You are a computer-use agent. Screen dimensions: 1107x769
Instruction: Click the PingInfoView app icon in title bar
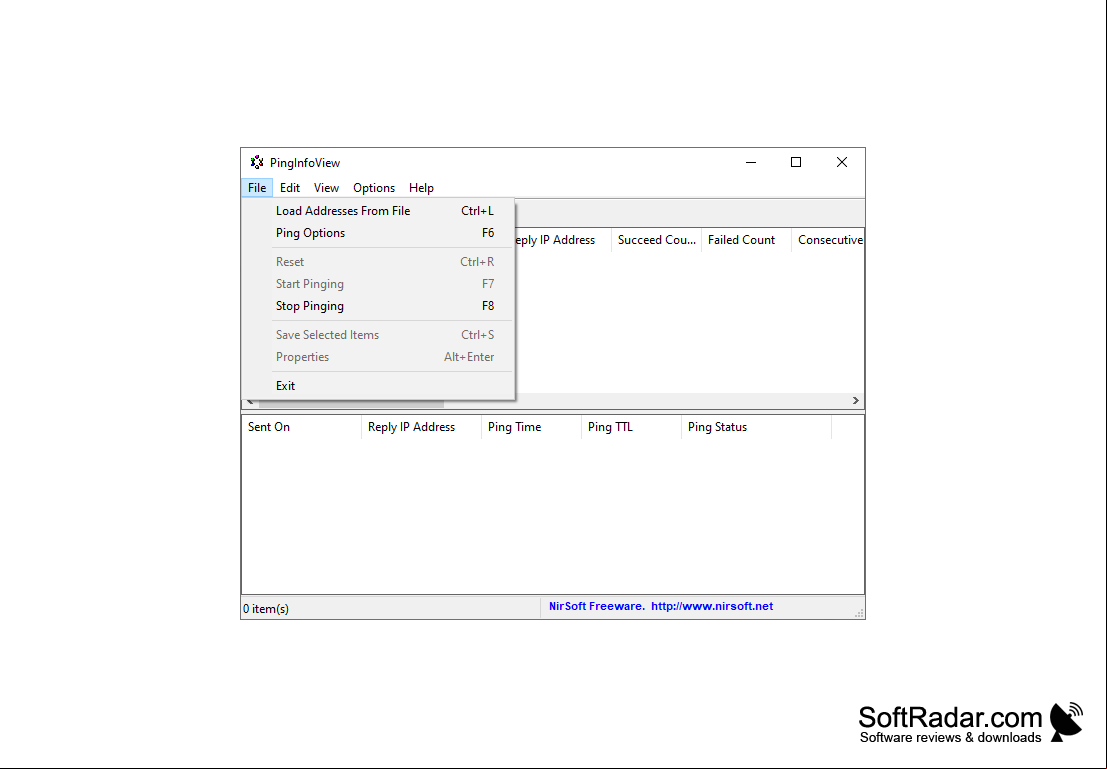tap(257, 162)
